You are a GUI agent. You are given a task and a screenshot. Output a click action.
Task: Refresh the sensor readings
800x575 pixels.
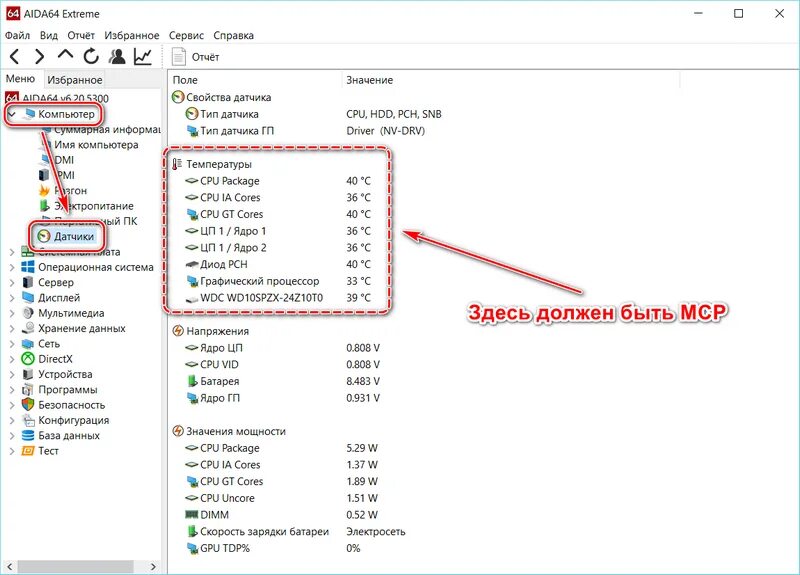[91, 56]
